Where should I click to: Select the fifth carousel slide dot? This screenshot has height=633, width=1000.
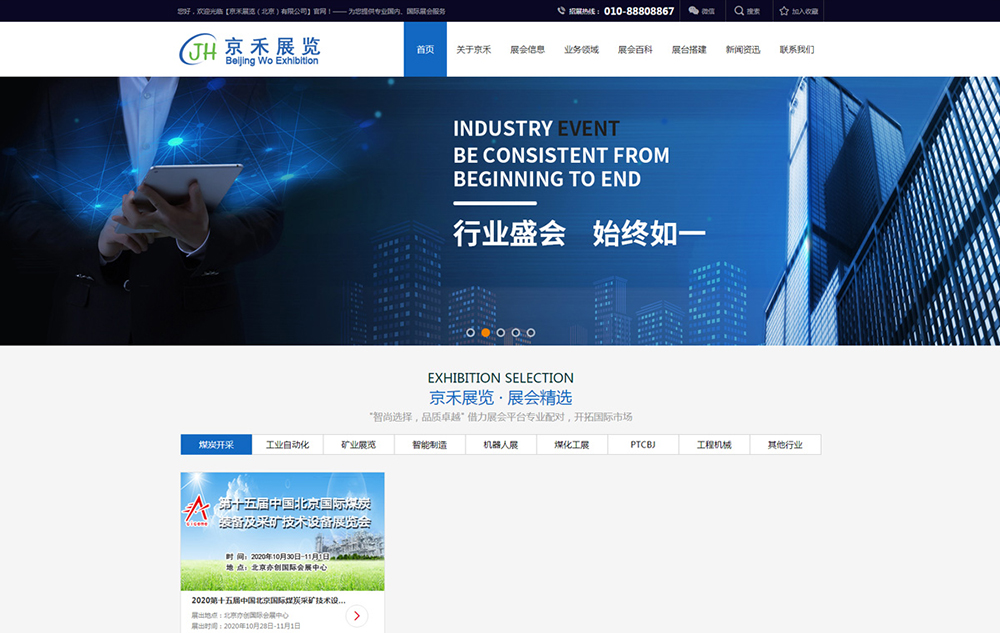click(531, 332)
